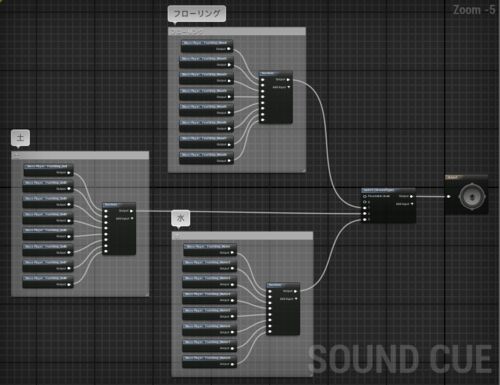
Task: Select the 水 comment box header bar
Action: (x=242, y=236)
